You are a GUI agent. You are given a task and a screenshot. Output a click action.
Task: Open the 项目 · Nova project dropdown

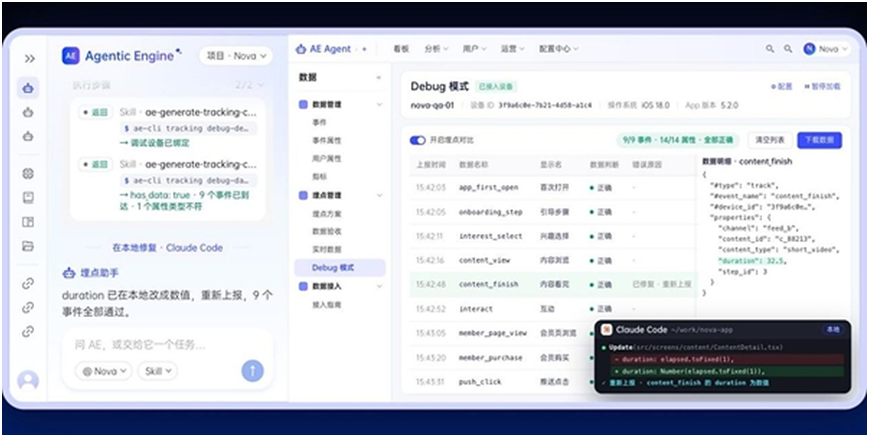click(236, 56)
